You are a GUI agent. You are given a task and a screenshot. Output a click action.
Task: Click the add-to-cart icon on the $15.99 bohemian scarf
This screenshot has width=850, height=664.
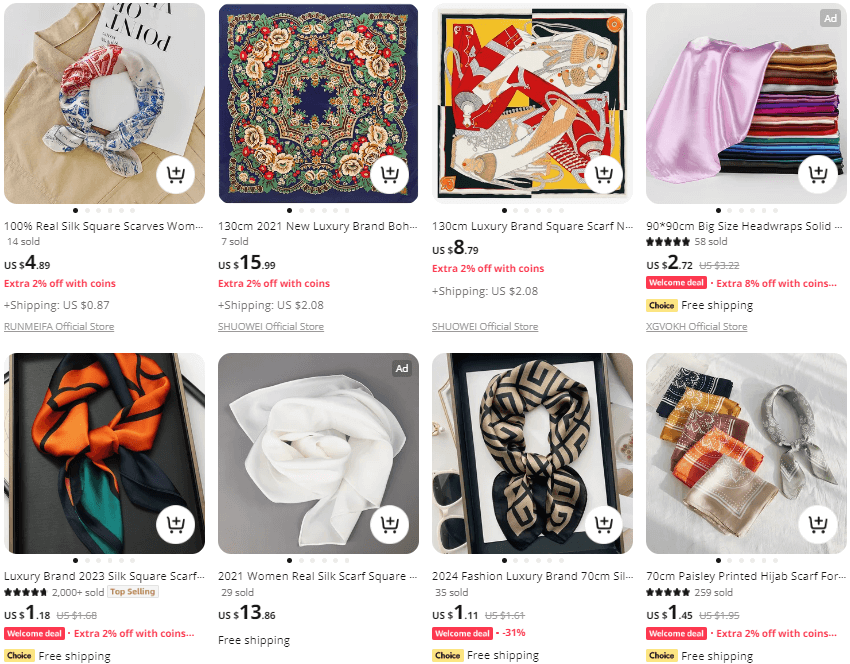[390, 173]
